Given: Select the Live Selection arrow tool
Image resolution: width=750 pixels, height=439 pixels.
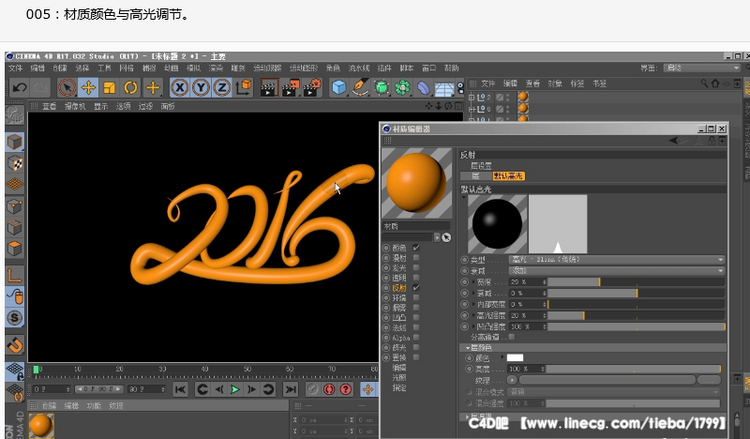Looking at the screenshot, I should tap(67, 88).
